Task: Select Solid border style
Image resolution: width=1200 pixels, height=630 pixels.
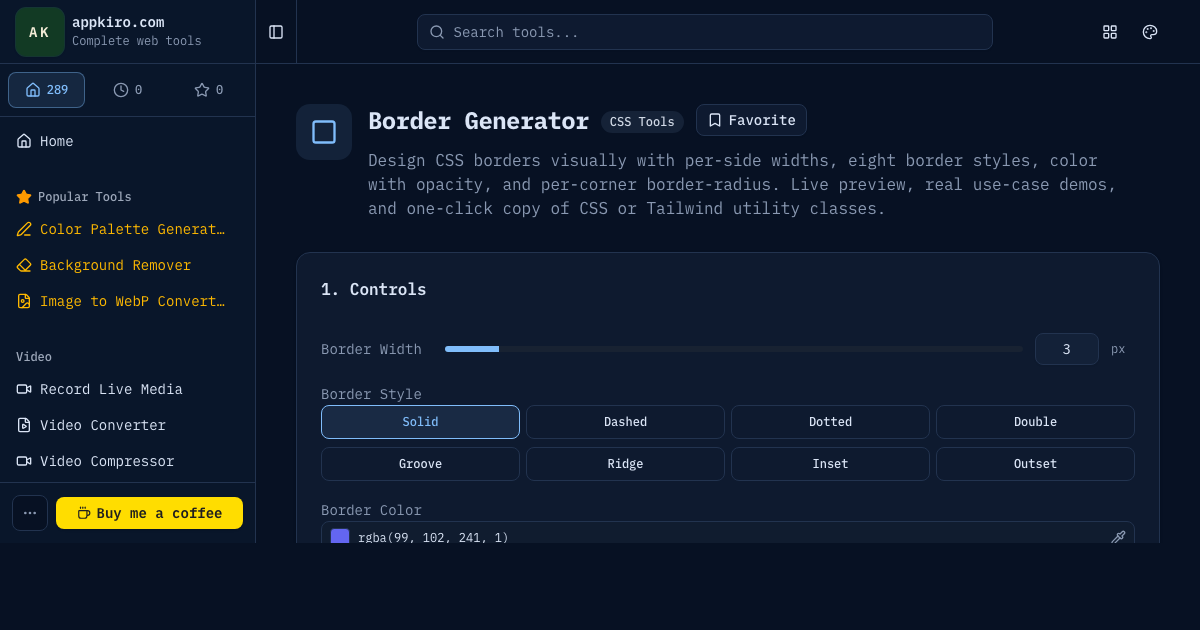Action: pyautogui.click(x=420, y=422)
